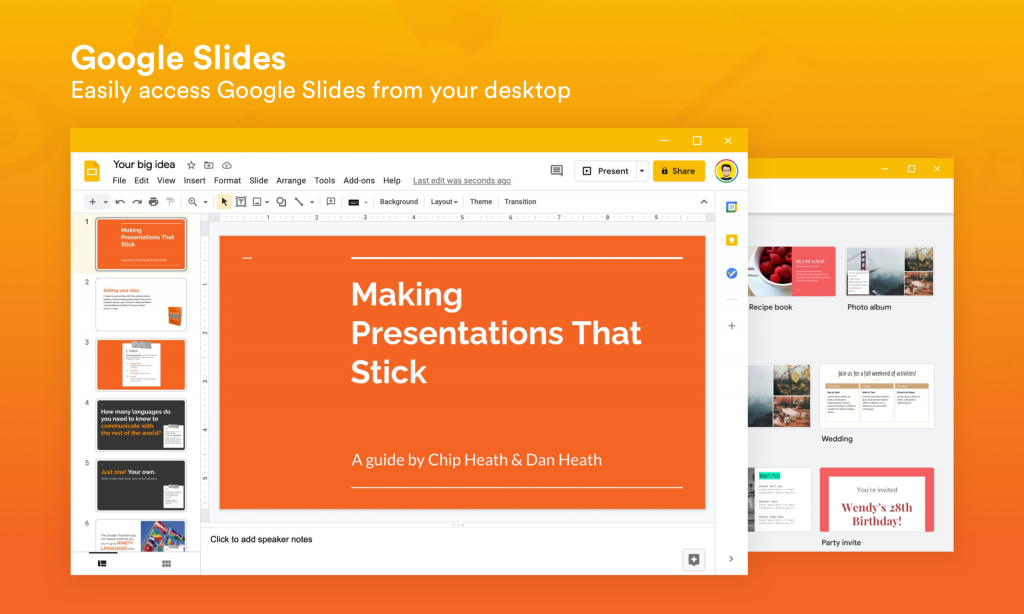
Task: Open the user account avatar
Action: pyautogui.click(x=726, y=171)
